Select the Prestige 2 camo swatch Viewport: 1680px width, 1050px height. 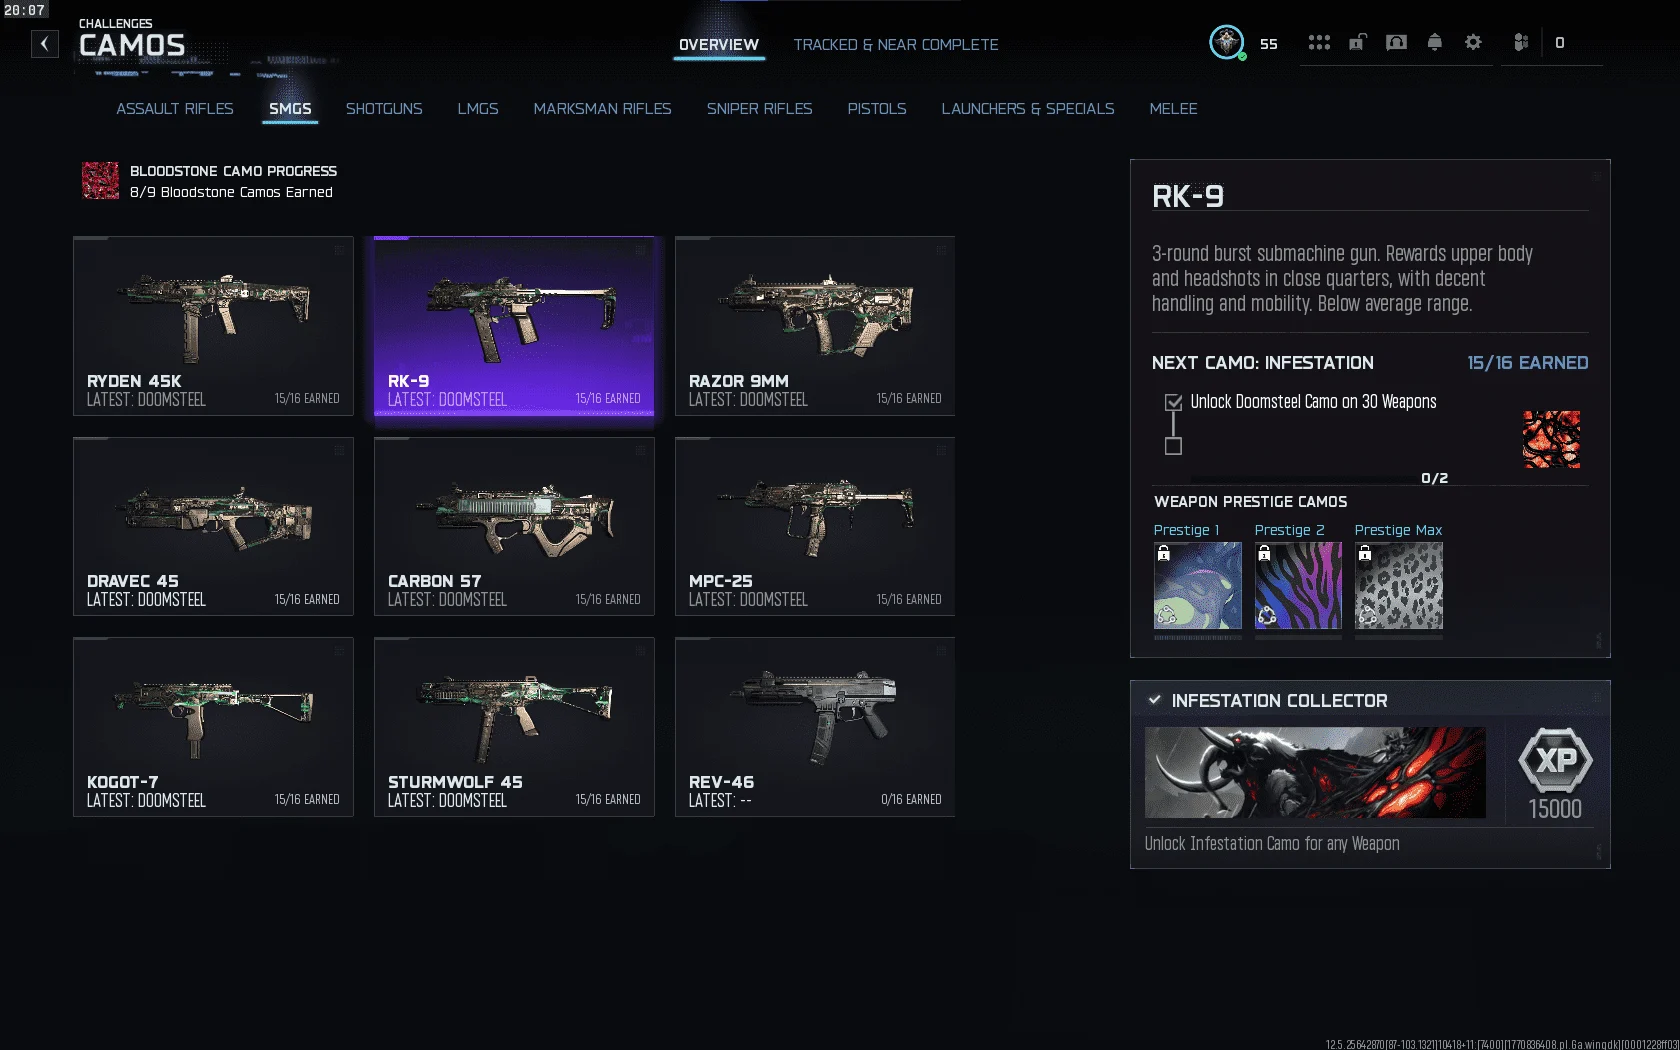(1298, 586)
